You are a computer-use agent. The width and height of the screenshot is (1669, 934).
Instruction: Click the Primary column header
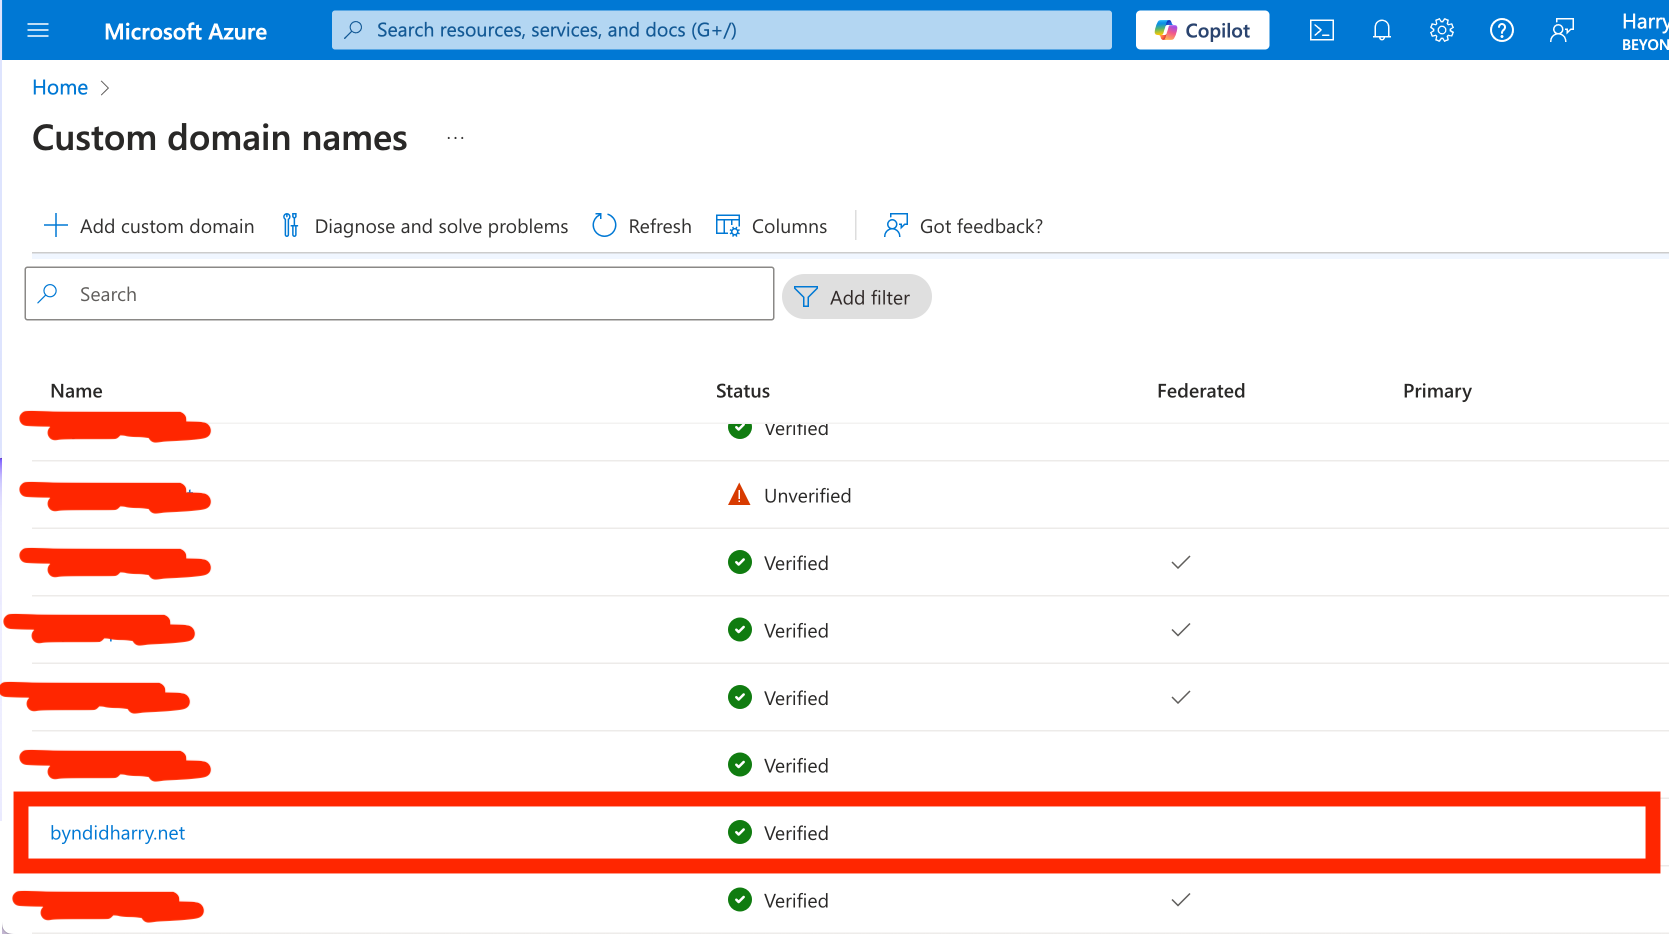tap(1437, 391)
